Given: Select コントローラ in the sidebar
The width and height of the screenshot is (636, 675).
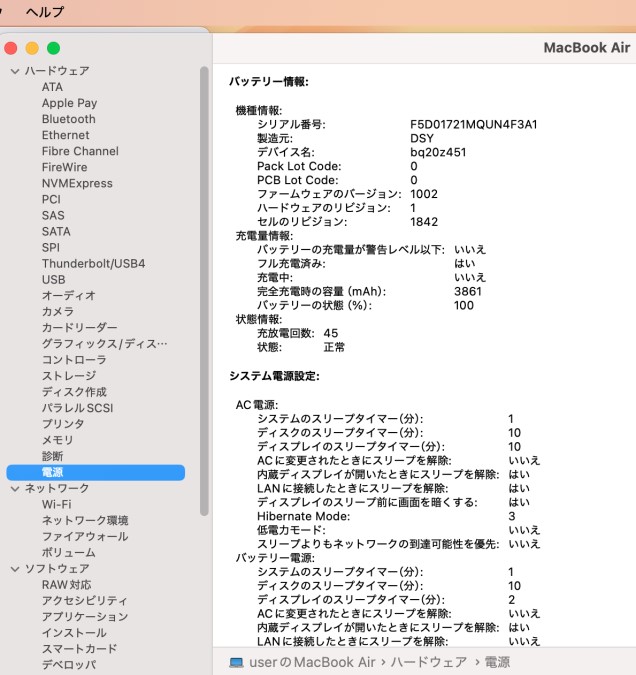Looking at the screenshot, I should [74, 360].
